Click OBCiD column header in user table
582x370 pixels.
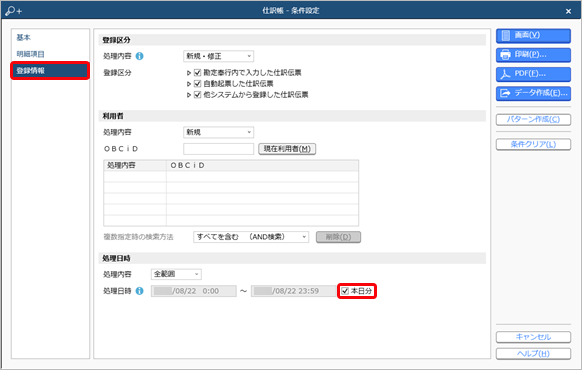tap(262, 166)
